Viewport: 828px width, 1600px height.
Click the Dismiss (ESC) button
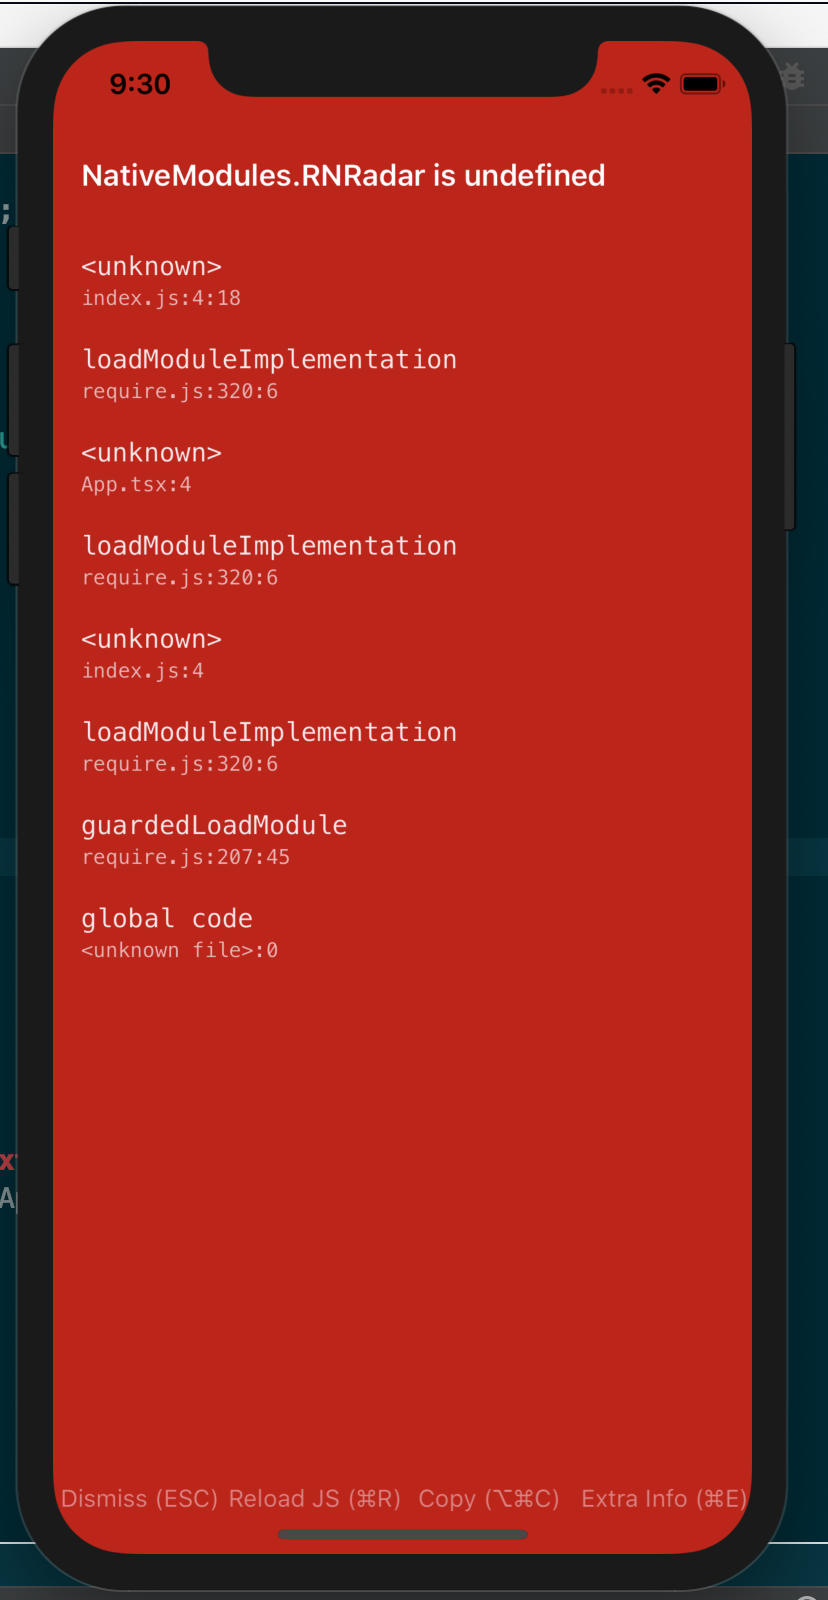(140, 1498)
